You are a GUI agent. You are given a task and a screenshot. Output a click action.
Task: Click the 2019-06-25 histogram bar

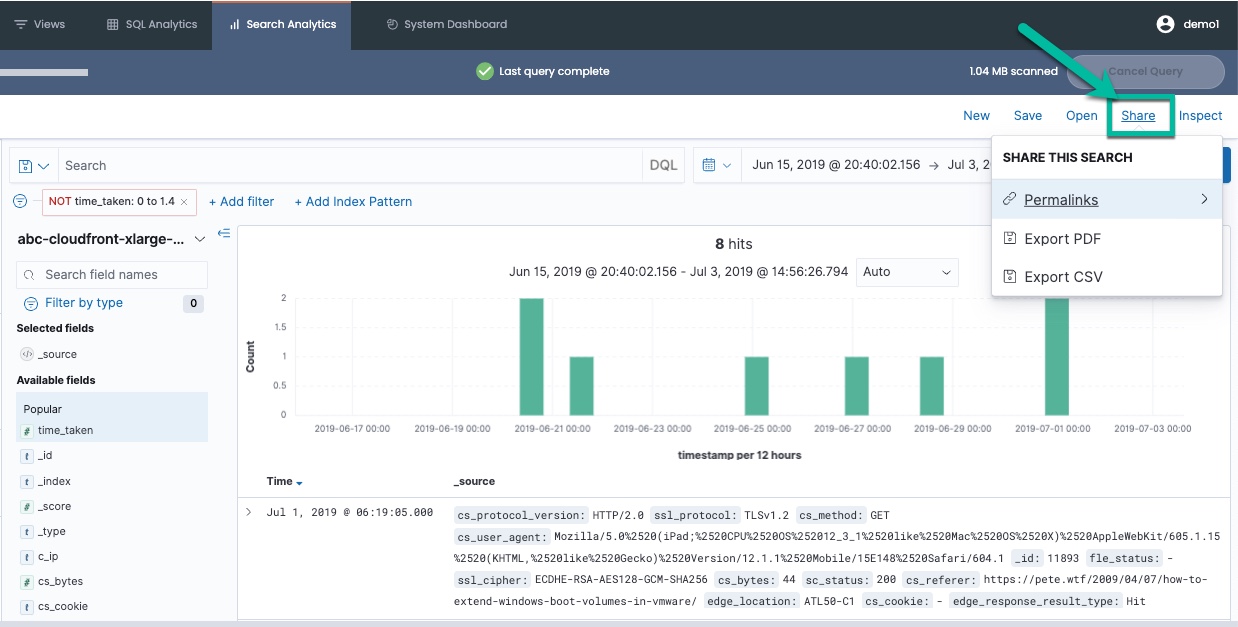tap(757, 385)
